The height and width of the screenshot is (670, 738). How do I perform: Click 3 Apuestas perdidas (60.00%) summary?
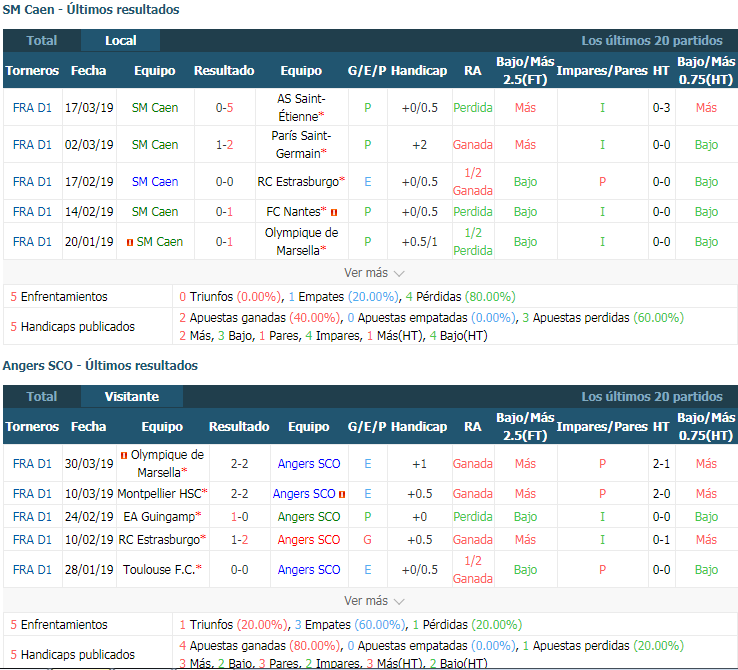[x=603, y=318]
